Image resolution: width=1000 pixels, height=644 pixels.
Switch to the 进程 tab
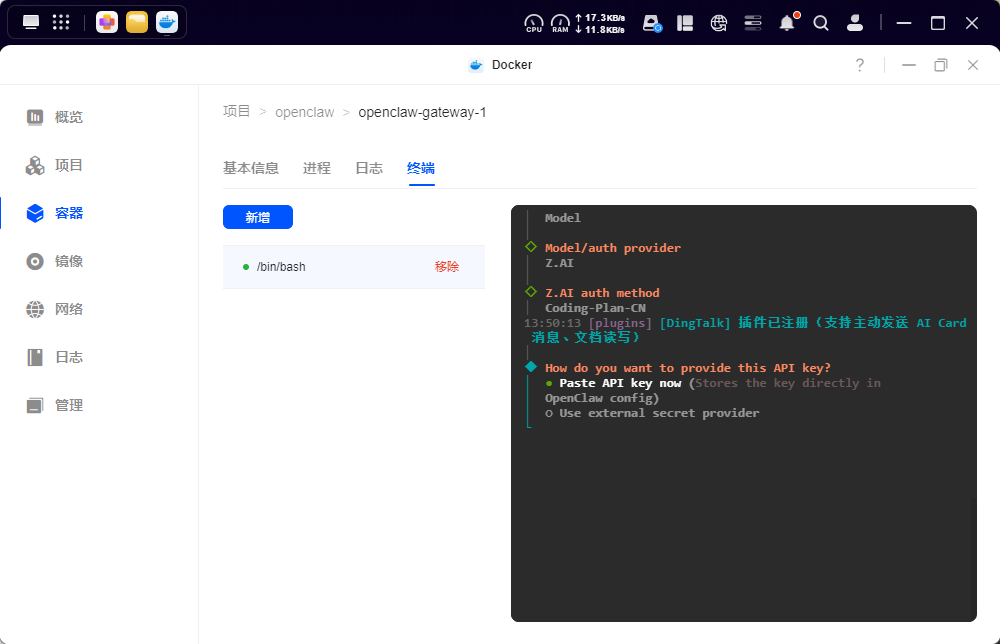point(316,168)
